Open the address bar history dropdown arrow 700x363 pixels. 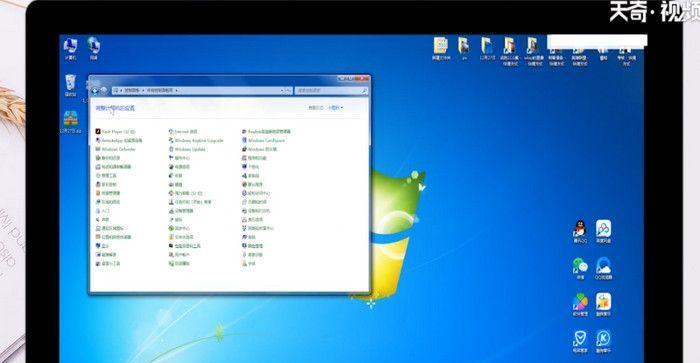point(282,91)
